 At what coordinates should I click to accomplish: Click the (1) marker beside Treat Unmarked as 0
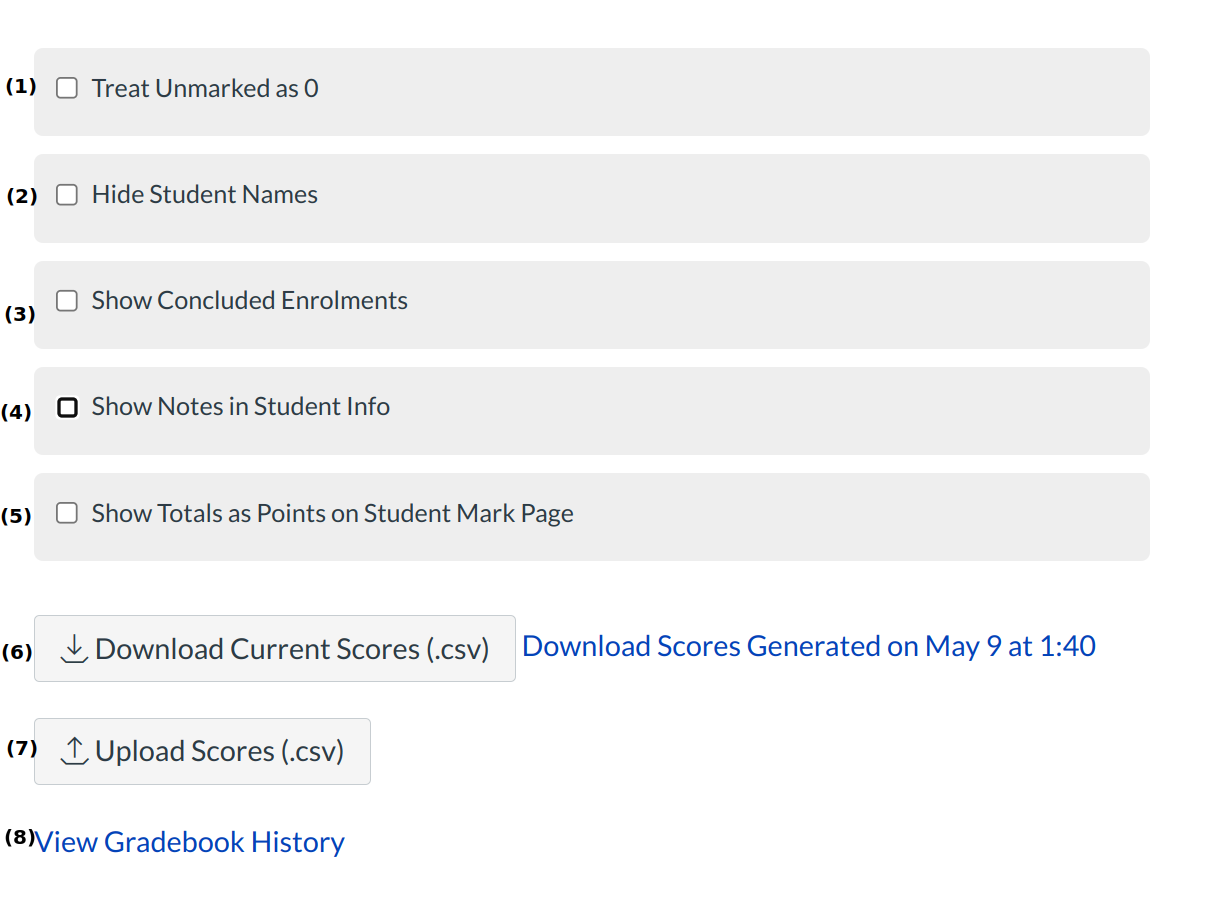(20, 86)
